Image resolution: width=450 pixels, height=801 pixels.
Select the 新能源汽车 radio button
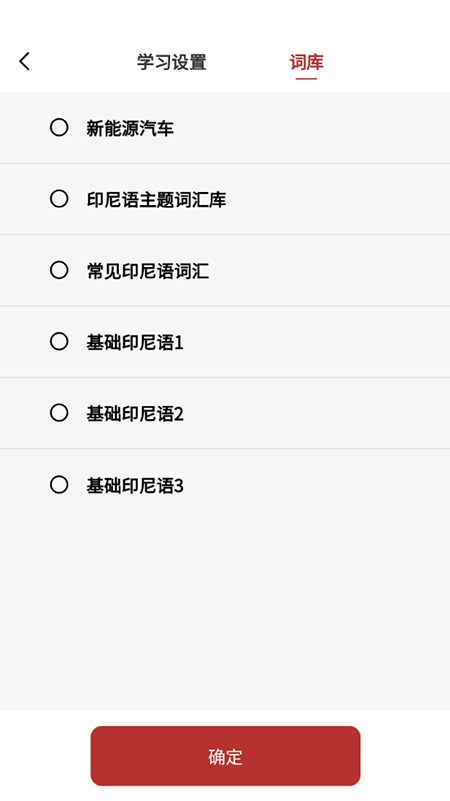coord(59,127)
